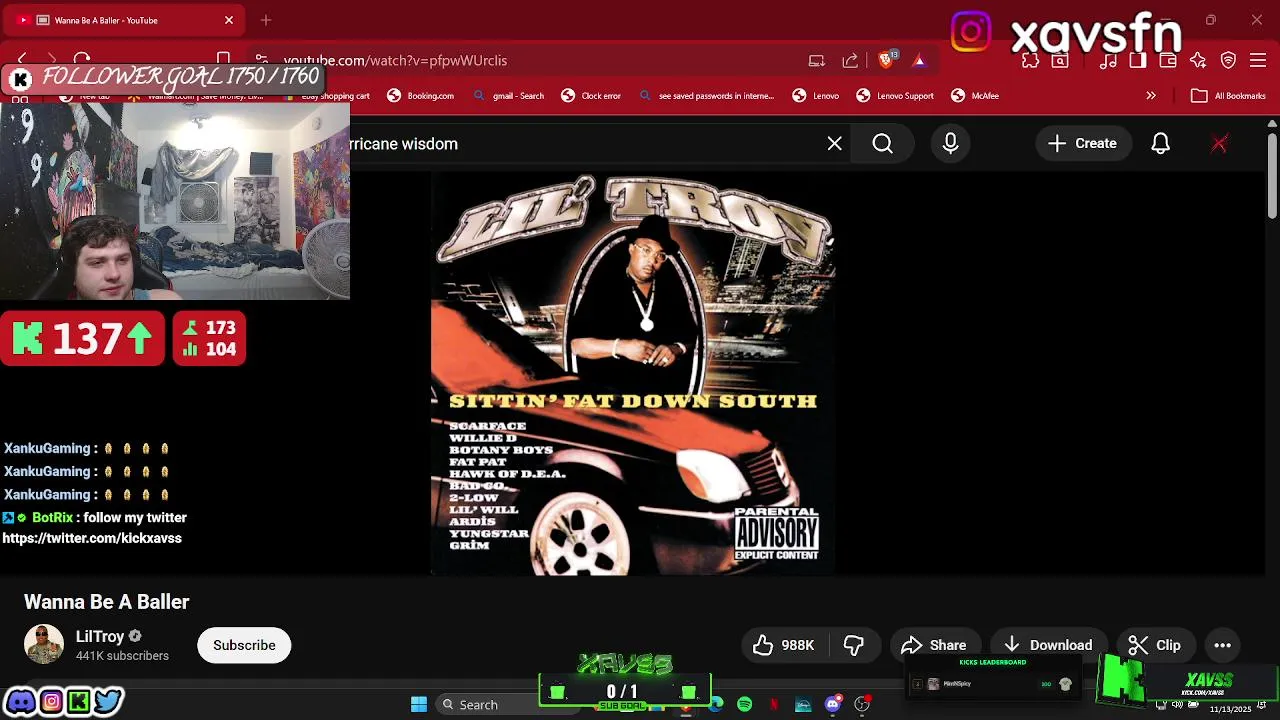Share the Wanna Be A Baller video
This screenshot has height=720, width=1280.
[934, 645]
